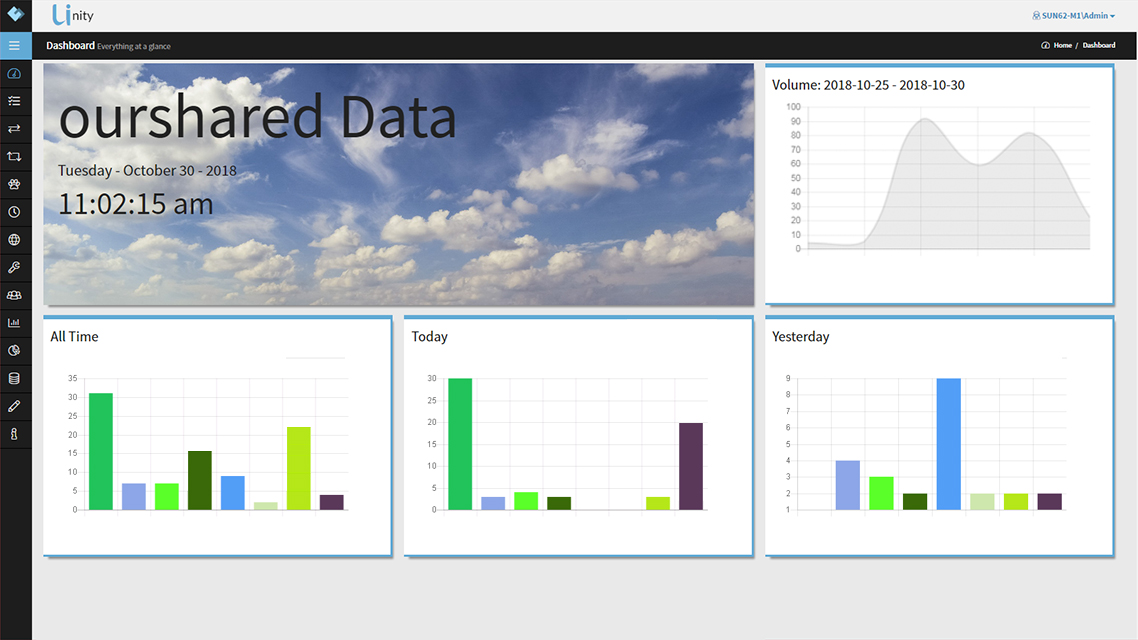
Task: Click the tallest blue bar in Yesterday chart
Action: tap(948, 444)
